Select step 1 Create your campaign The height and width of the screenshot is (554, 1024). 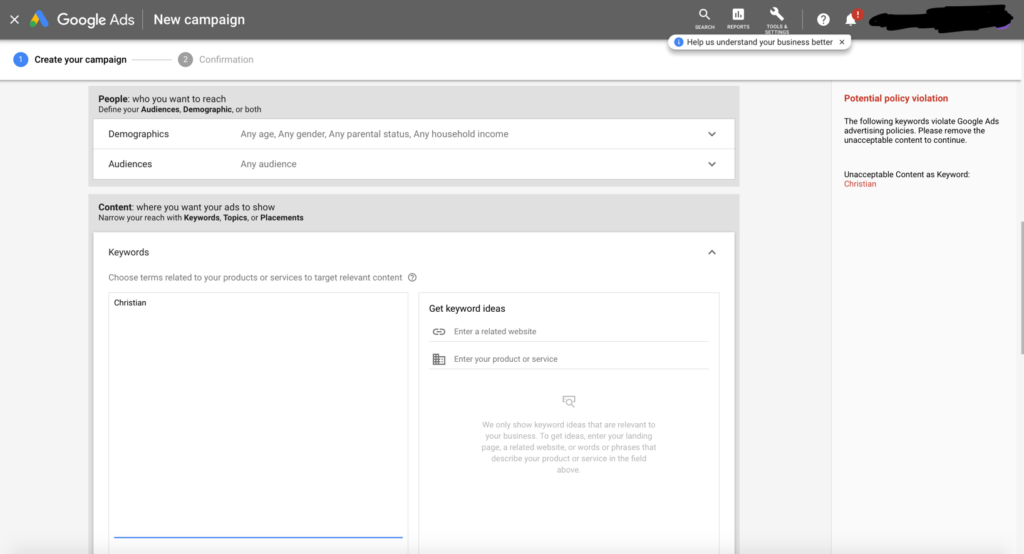[x=70, y=59]
